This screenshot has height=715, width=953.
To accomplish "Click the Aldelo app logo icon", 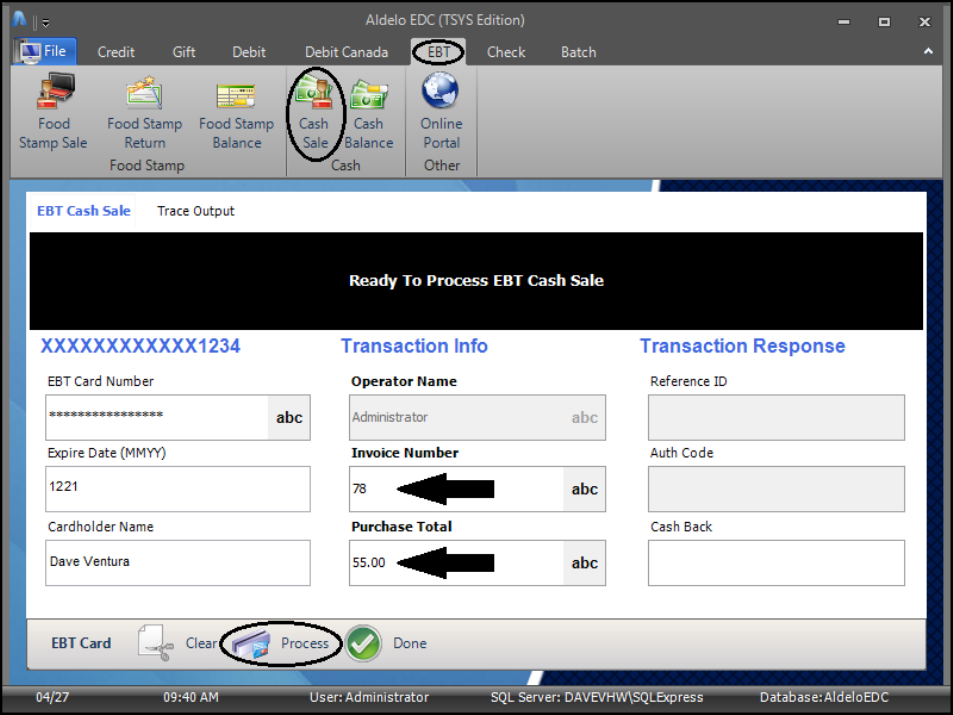I will click(19, 20).
